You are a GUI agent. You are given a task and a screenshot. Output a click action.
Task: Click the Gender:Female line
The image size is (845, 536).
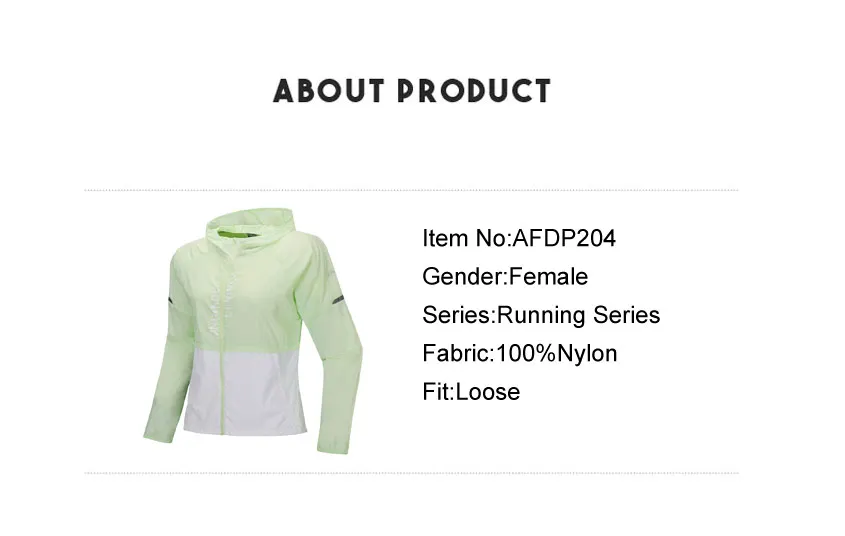tap(505, 276)
